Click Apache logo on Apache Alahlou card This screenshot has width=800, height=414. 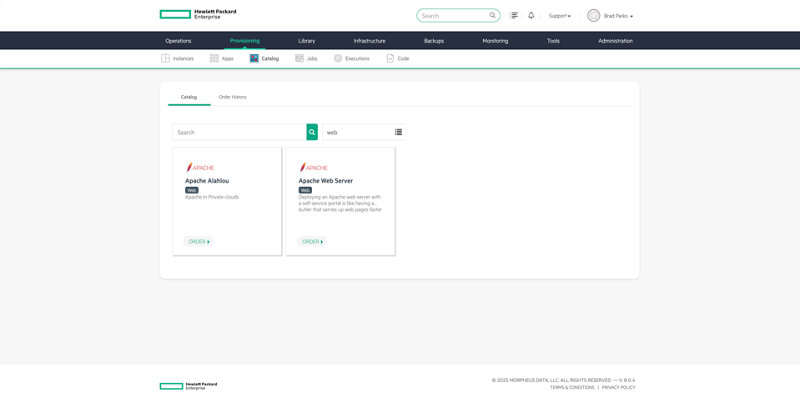[x=200, y=167]
